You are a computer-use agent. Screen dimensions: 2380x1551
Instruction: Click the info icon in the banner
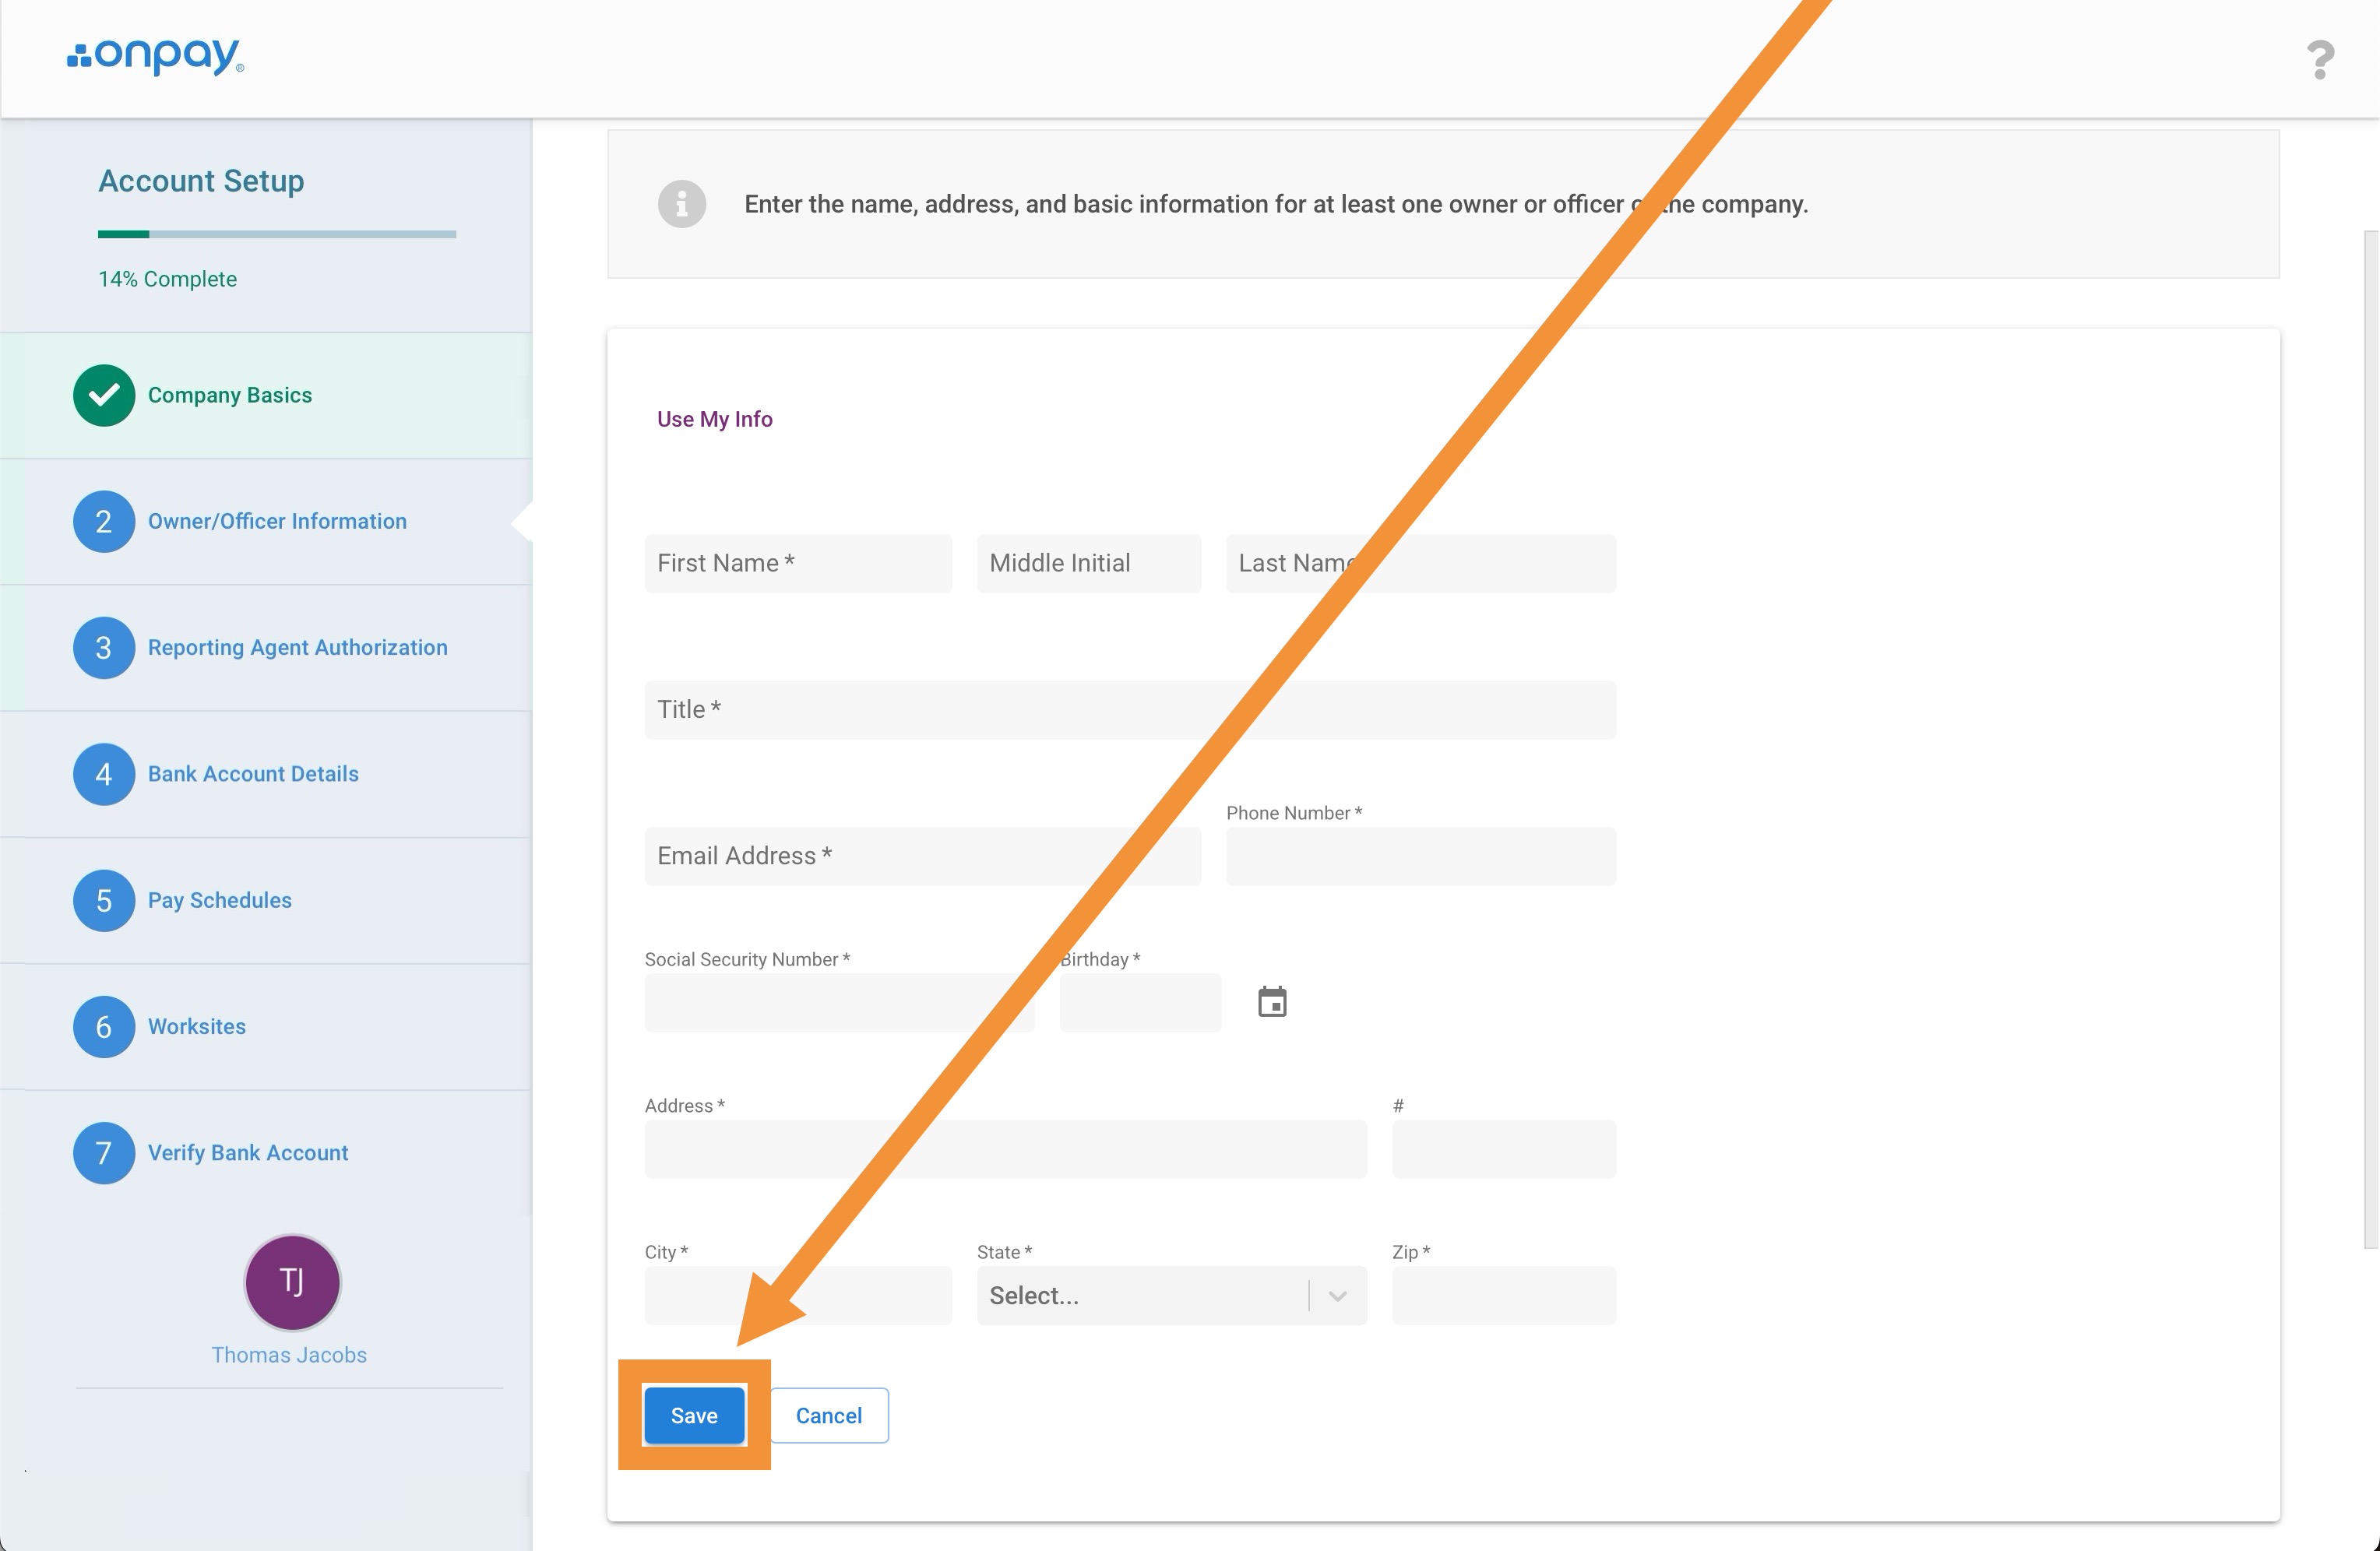coord(681,204)
